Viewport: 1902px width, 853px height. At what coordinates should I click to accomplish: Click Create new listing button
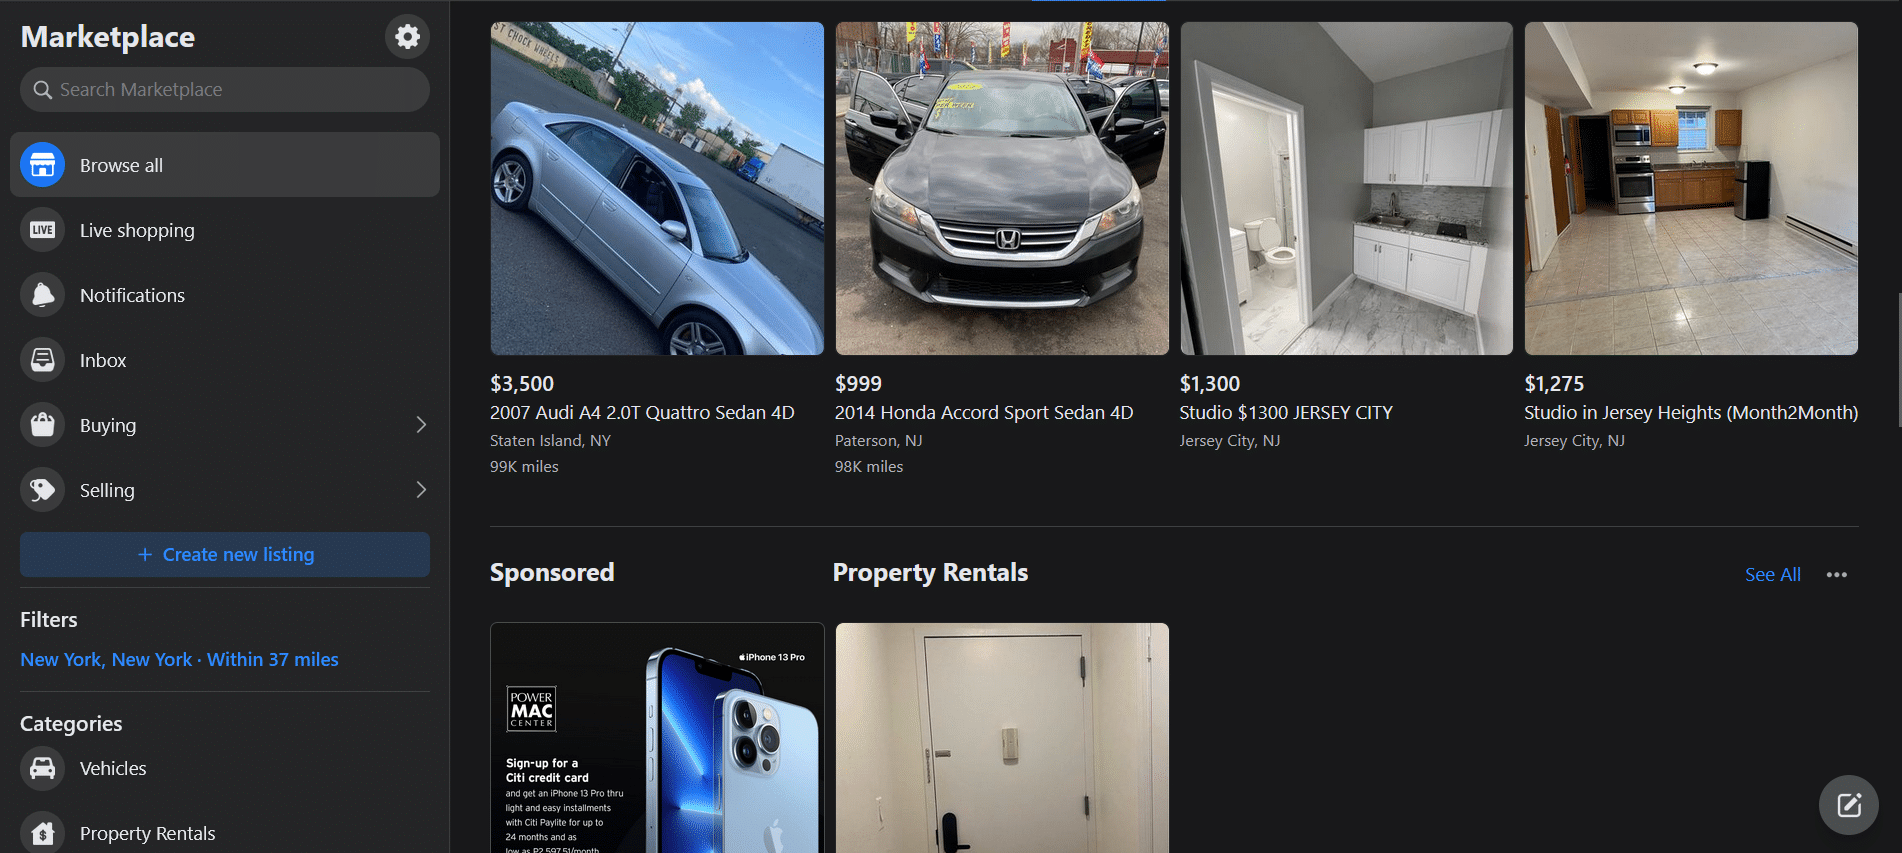[x=225, y=555]
